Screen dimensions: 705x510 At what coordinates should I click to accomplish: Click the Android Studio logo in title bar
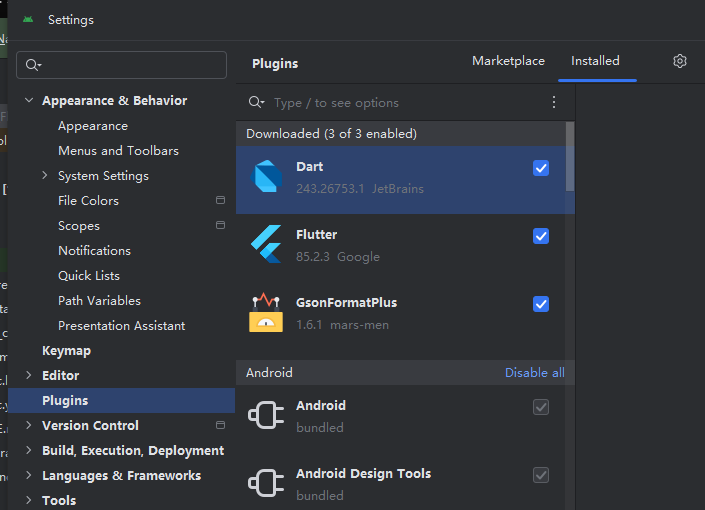28,20
